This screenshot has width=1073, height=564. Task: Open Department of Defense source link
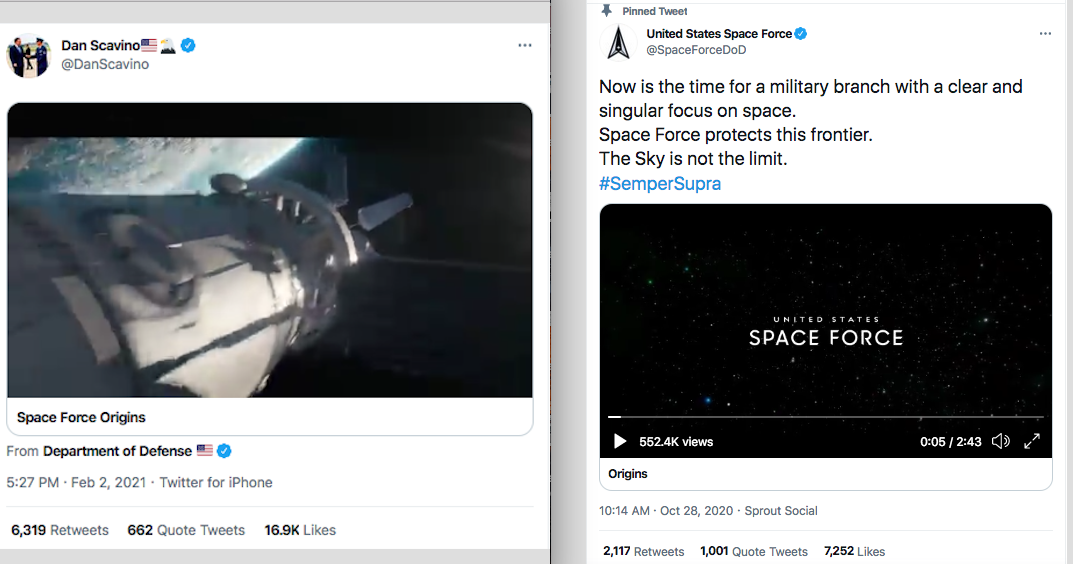click(117, 451)
